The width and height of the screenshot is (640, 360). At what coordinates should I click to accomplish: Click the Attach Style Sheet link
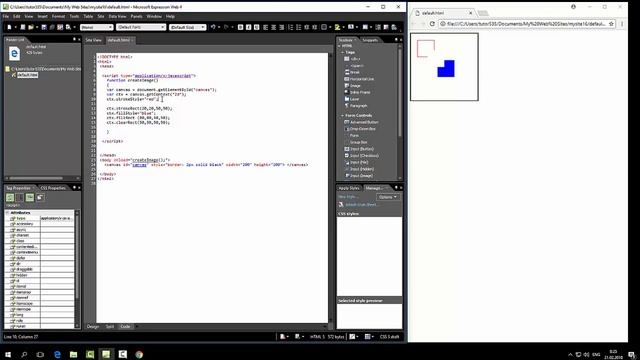[x=361, y=204]
